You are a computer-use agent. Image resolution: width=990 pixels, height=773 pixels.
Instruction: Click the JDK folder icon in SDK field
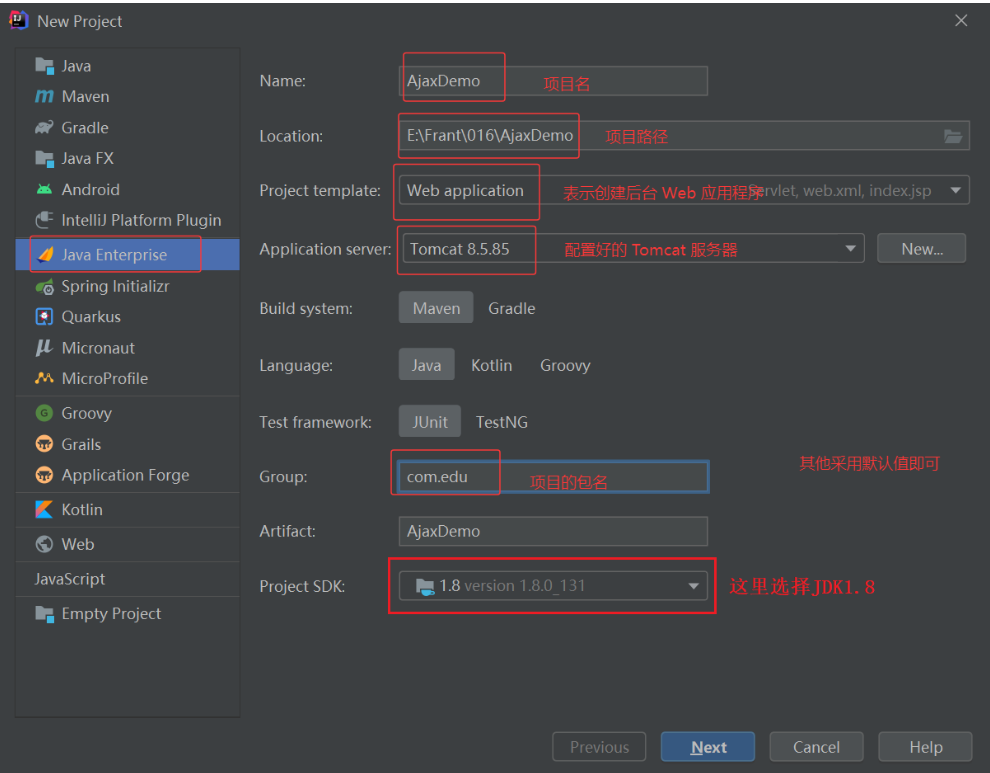coord(425,587)
